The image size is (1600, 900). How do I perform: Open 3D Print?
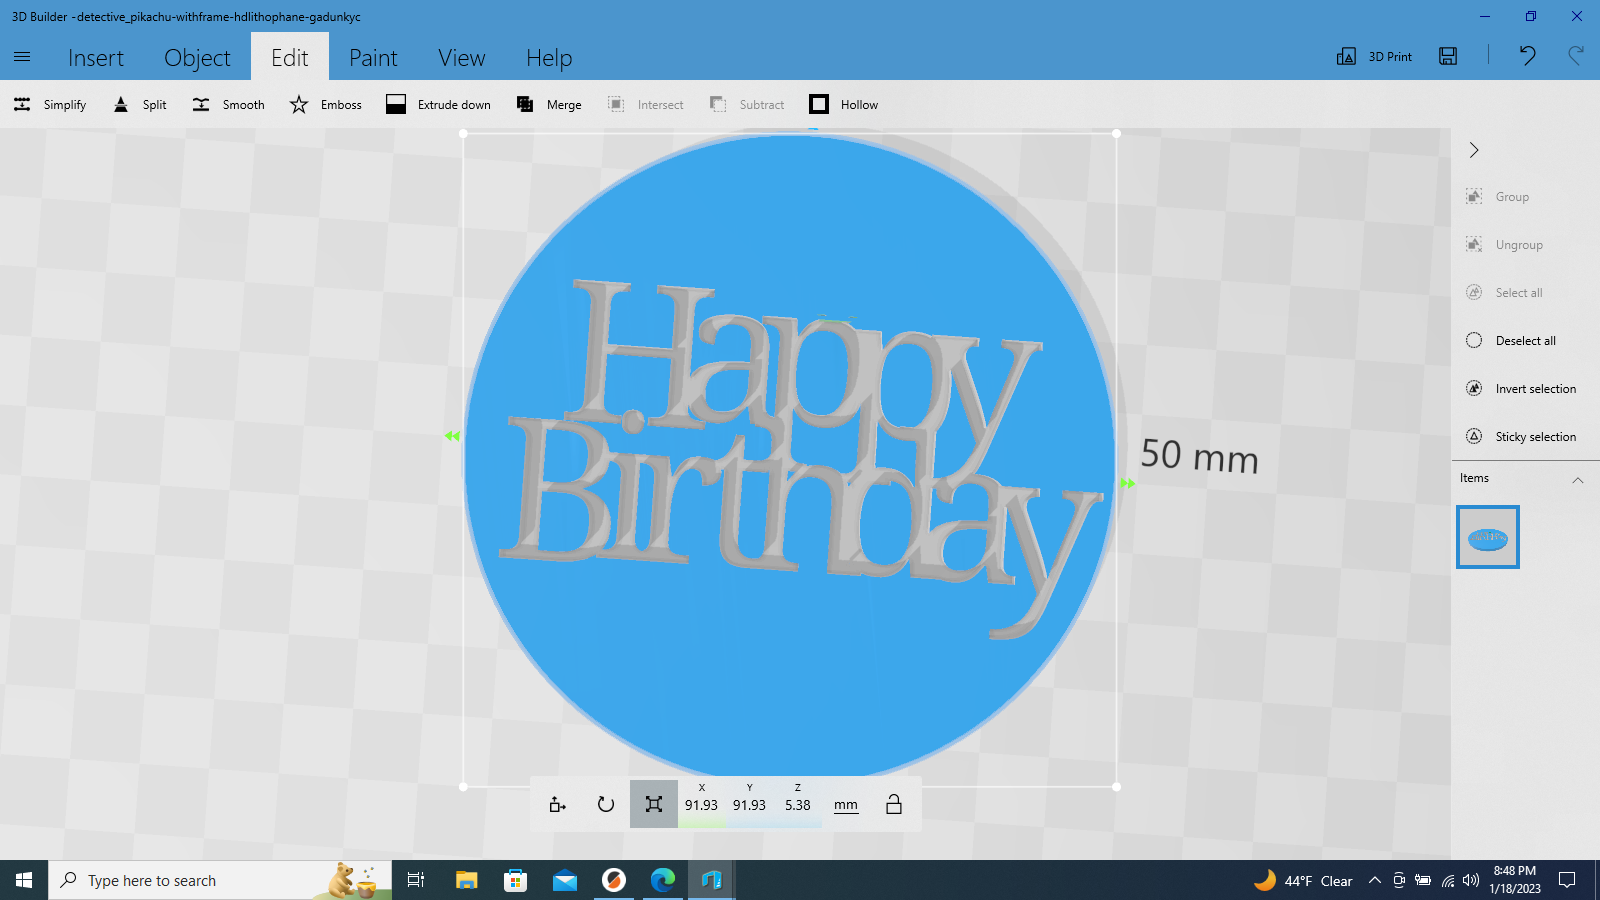point(1375,57)
